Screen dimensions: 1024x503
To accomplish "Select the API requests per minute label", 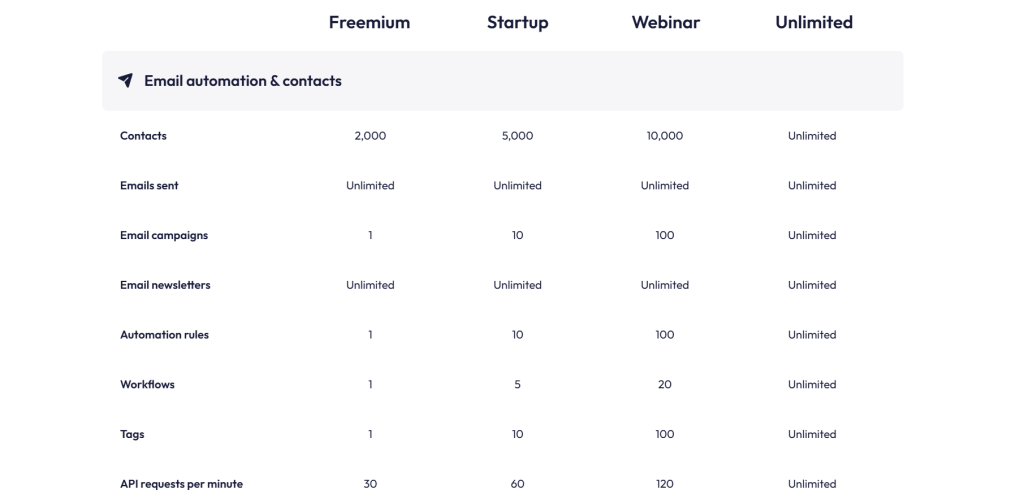I will tap(181, 484).
